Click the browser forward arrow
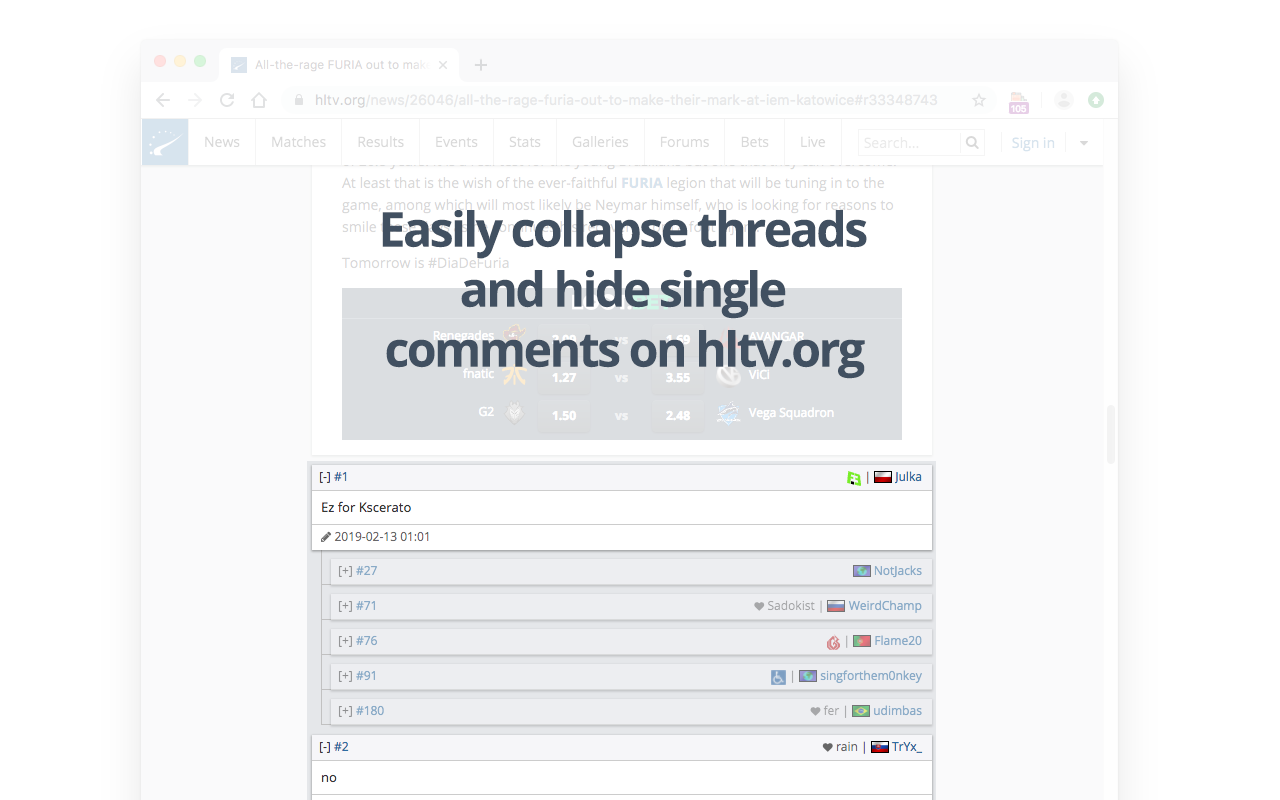The width and height of the screenshot is (1280, 800). tap(195, 100)
